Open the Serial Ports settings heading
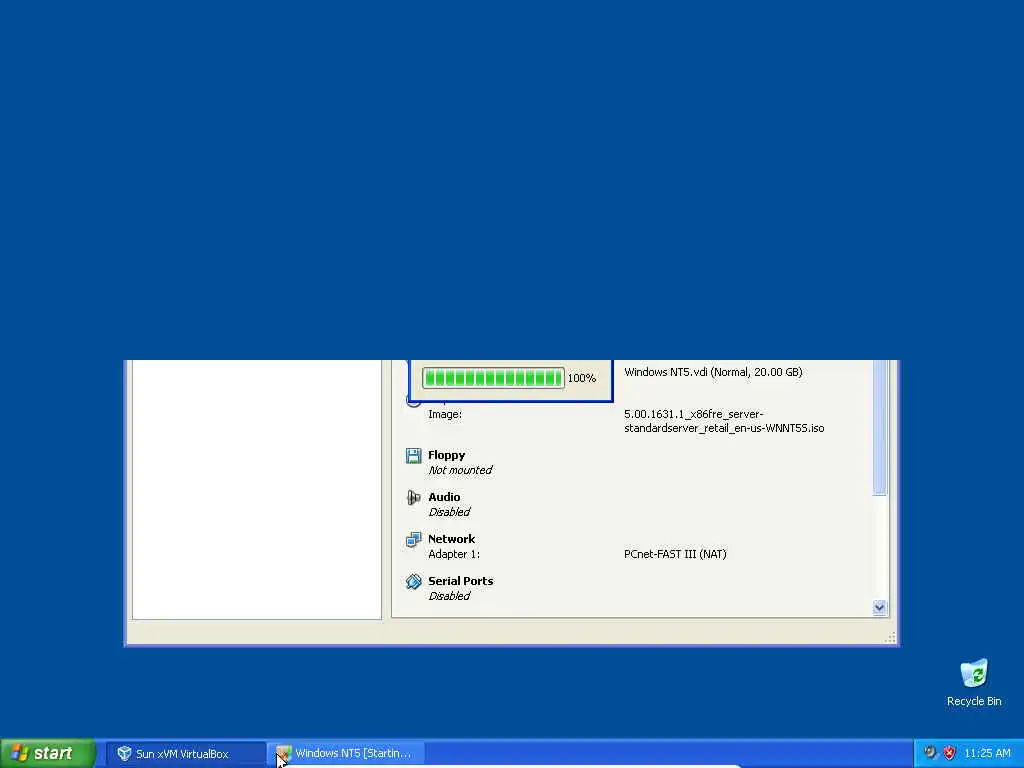The image size is (1024, 768). (x=460, y=581)
